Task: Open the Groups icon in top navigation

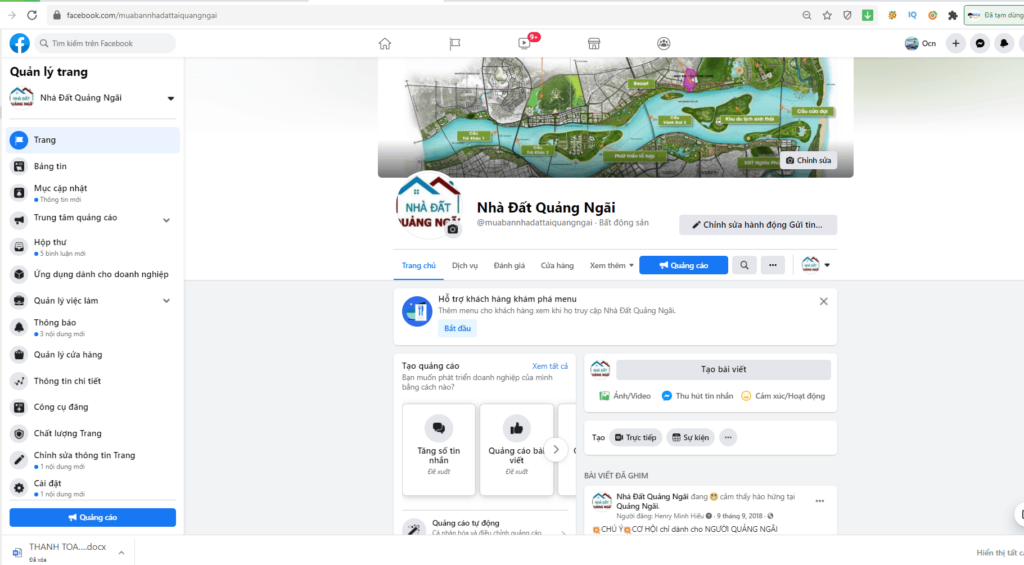Action: pyautogui.click(x=664, y=44)
